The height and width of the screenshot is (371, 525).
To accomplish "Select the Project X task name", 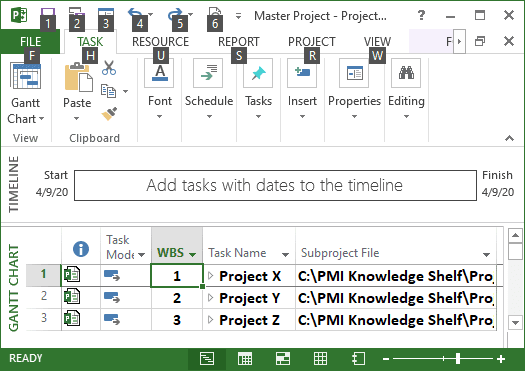I will pos(250,276).
